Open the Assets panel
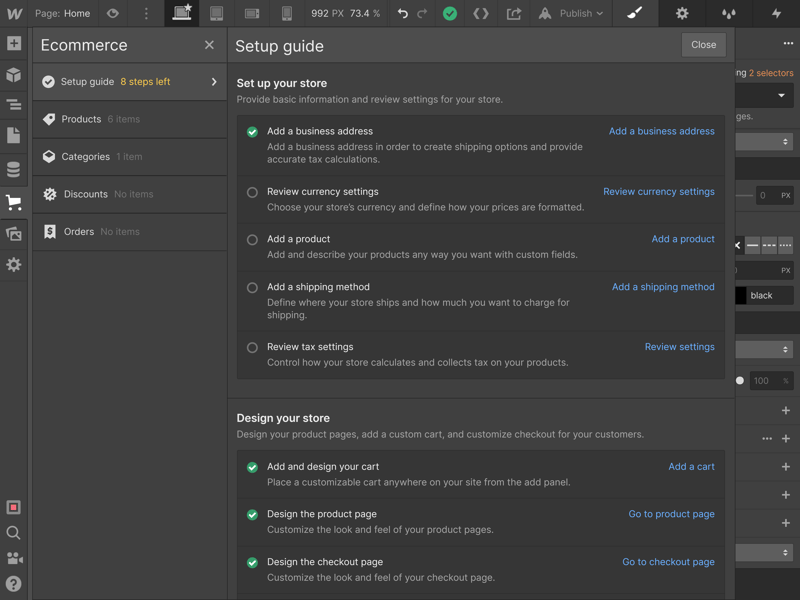Image resolution: width=800 pixels, height=600 pixels. coord(14,234)
